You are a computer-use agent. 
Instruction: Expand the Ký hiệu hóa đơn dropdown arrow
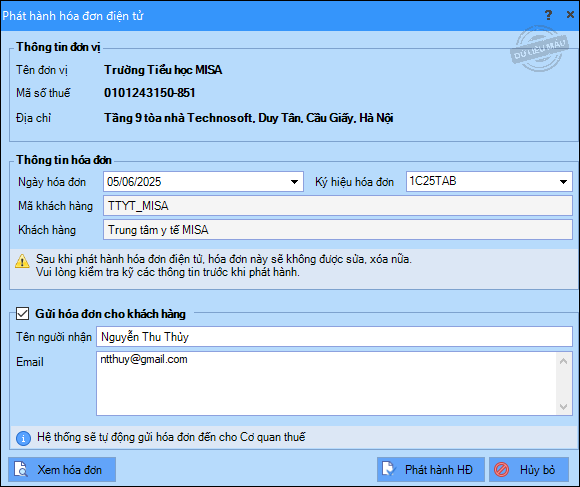(x=563, y=182)
